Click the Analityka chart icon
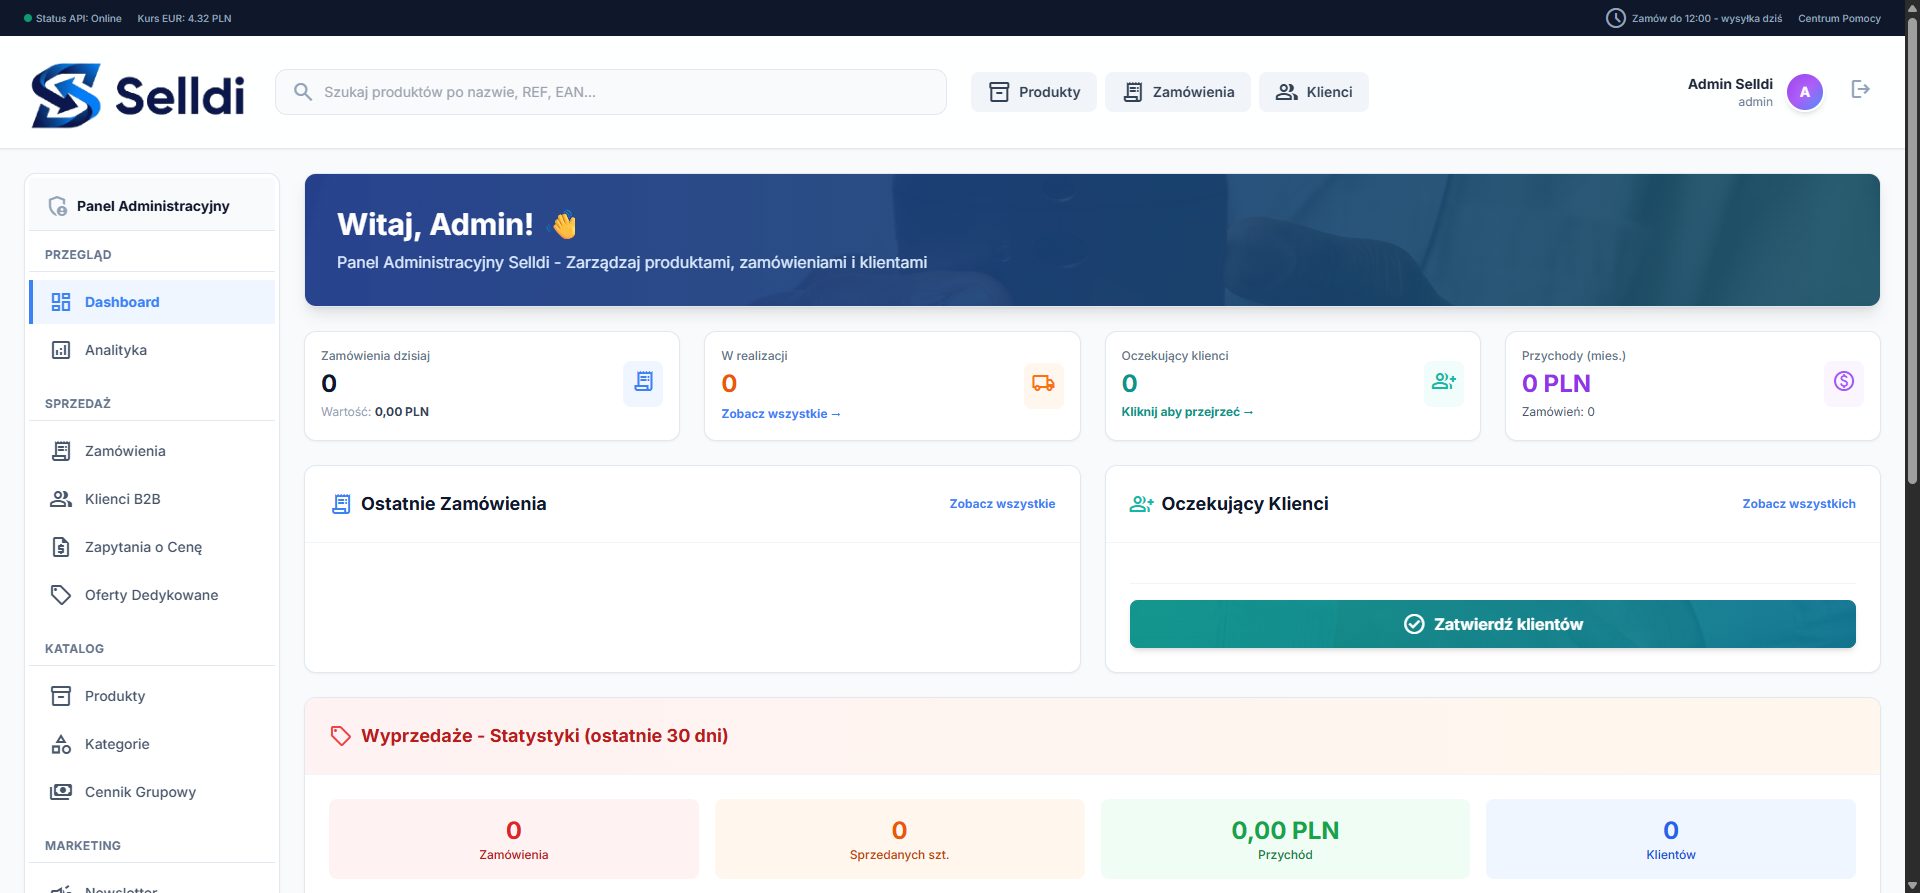1920x893 pixels. 61,350
